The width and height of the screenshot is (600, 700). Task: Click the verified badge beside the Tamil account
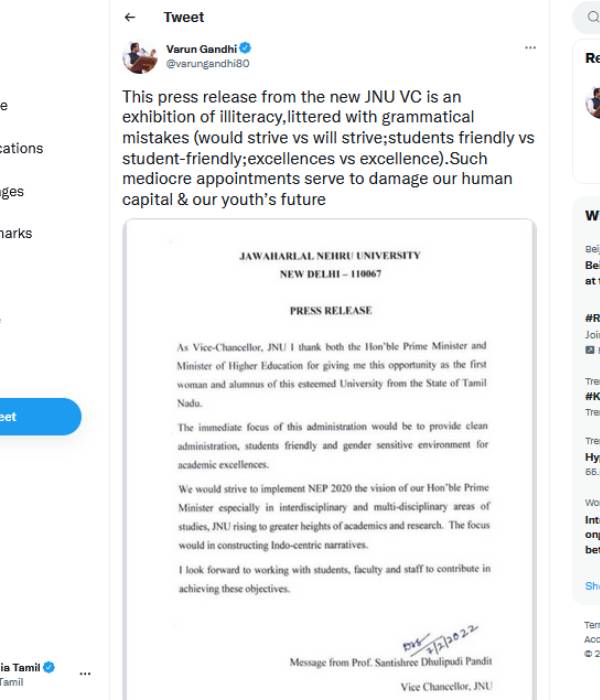[x=48, y=666]
